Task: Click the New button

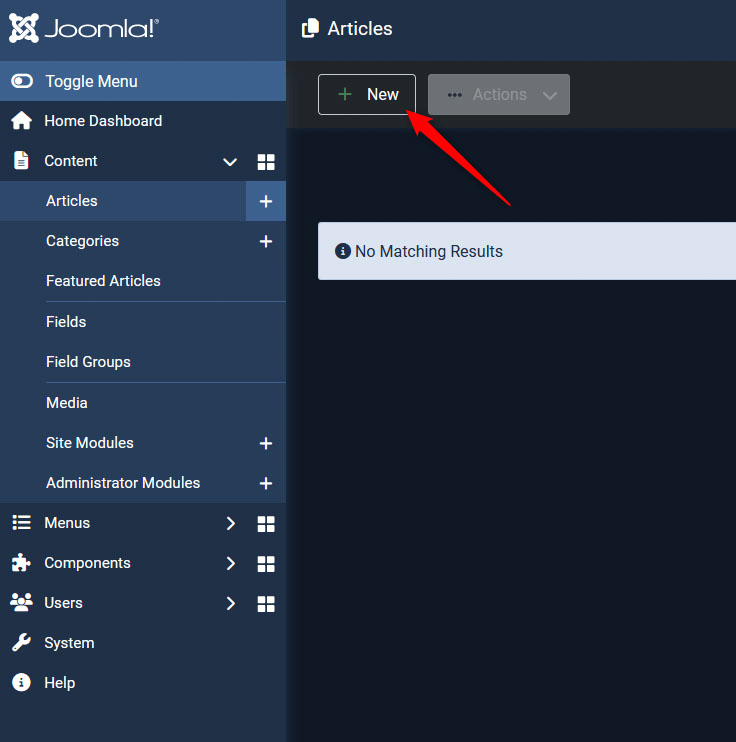Action: (367, 94)
